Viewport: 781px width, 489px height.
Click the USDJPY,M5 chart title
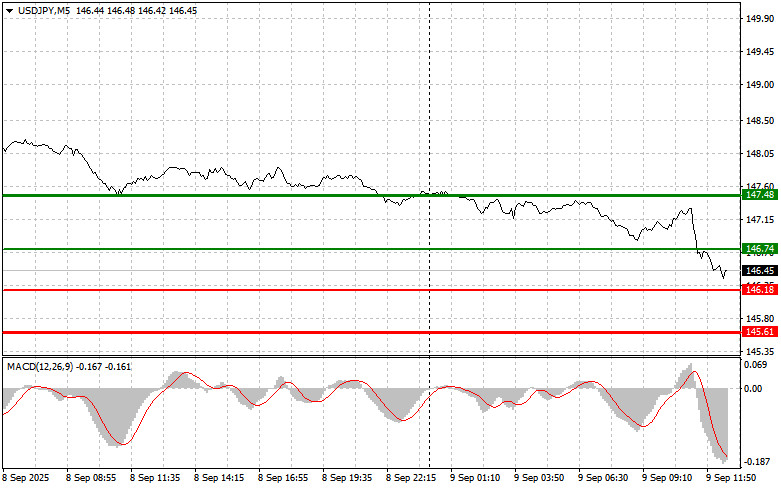pyautogui.click(x=43, y=9)
